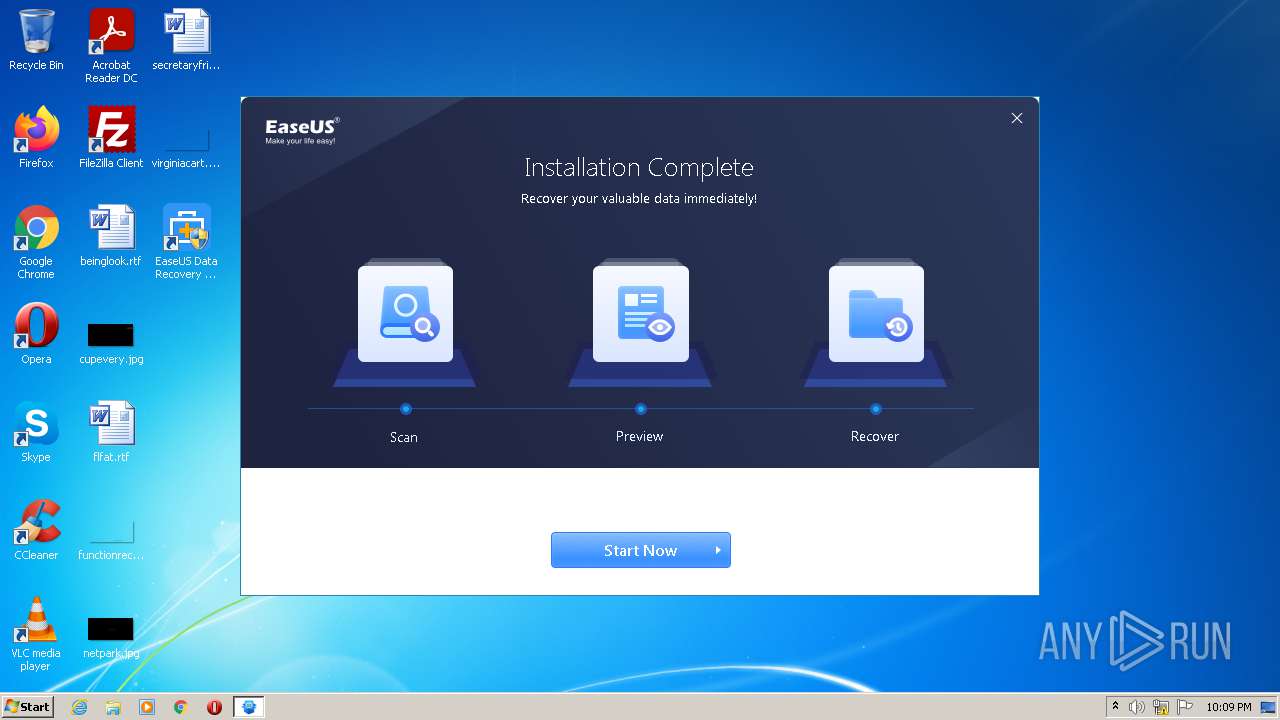
Task: Select the Skype desktop shortcut
Action: 36,432
